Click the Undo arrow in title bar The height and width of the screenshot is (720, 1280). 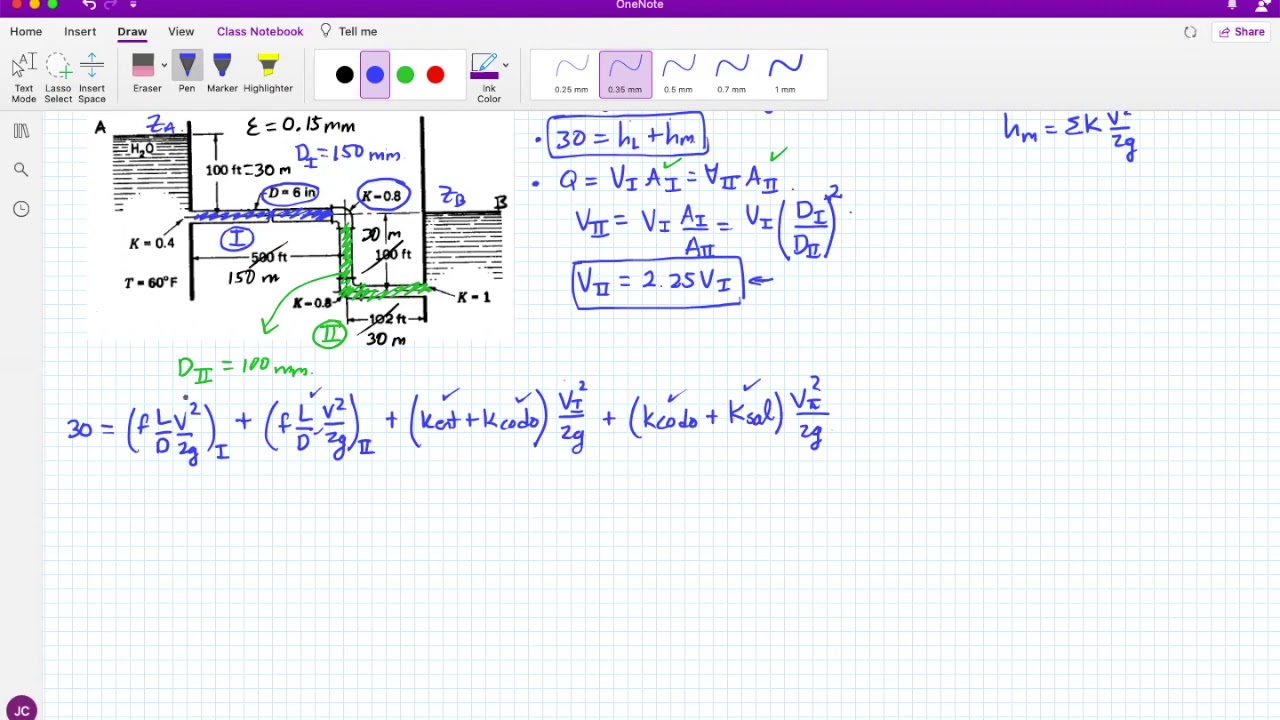89,5
